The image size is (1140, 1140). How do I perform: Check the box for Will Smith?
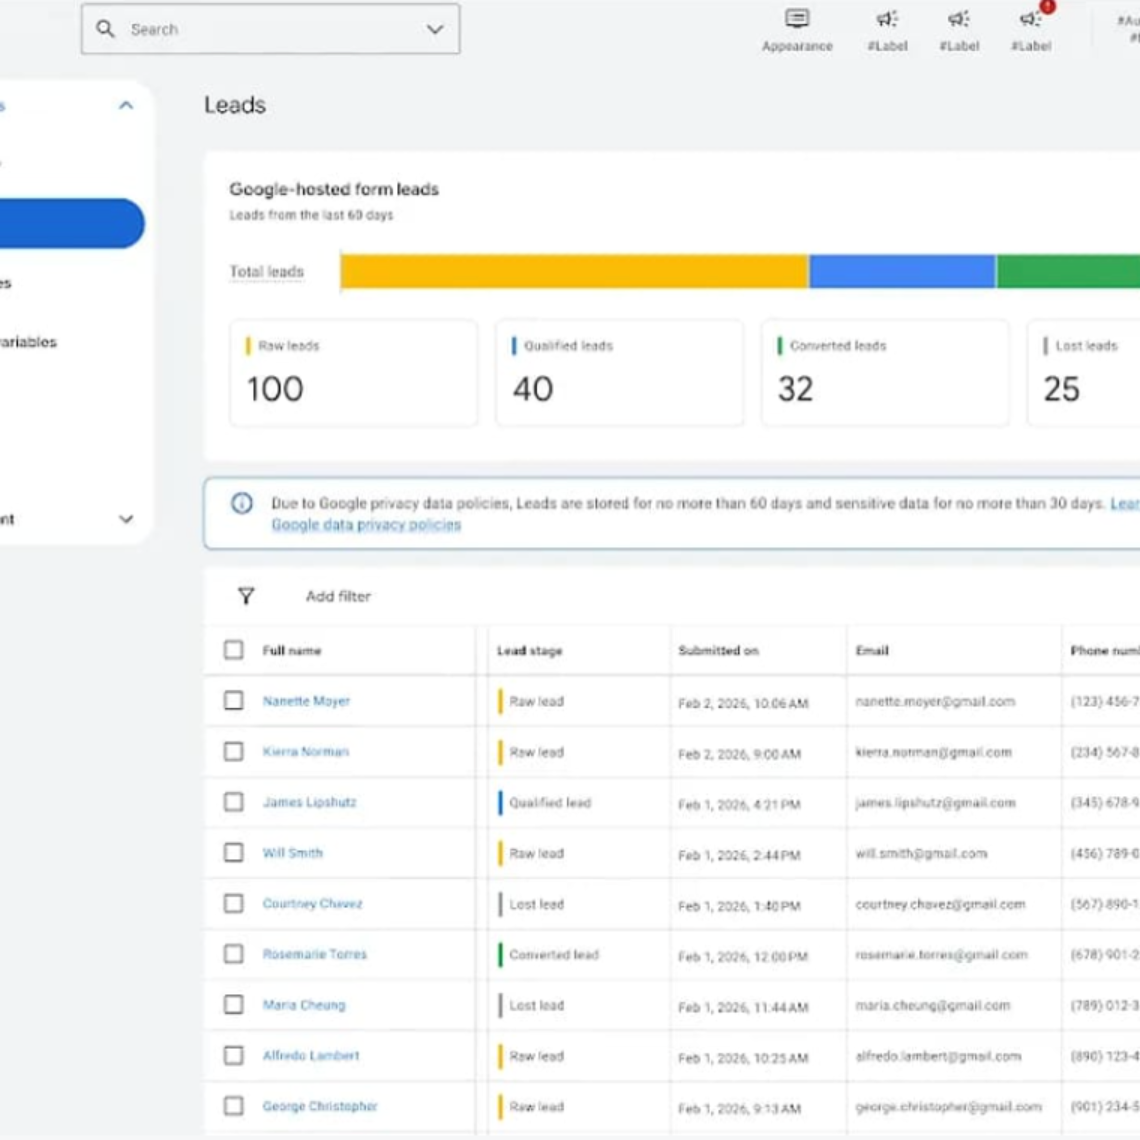[x=233, y=853]
